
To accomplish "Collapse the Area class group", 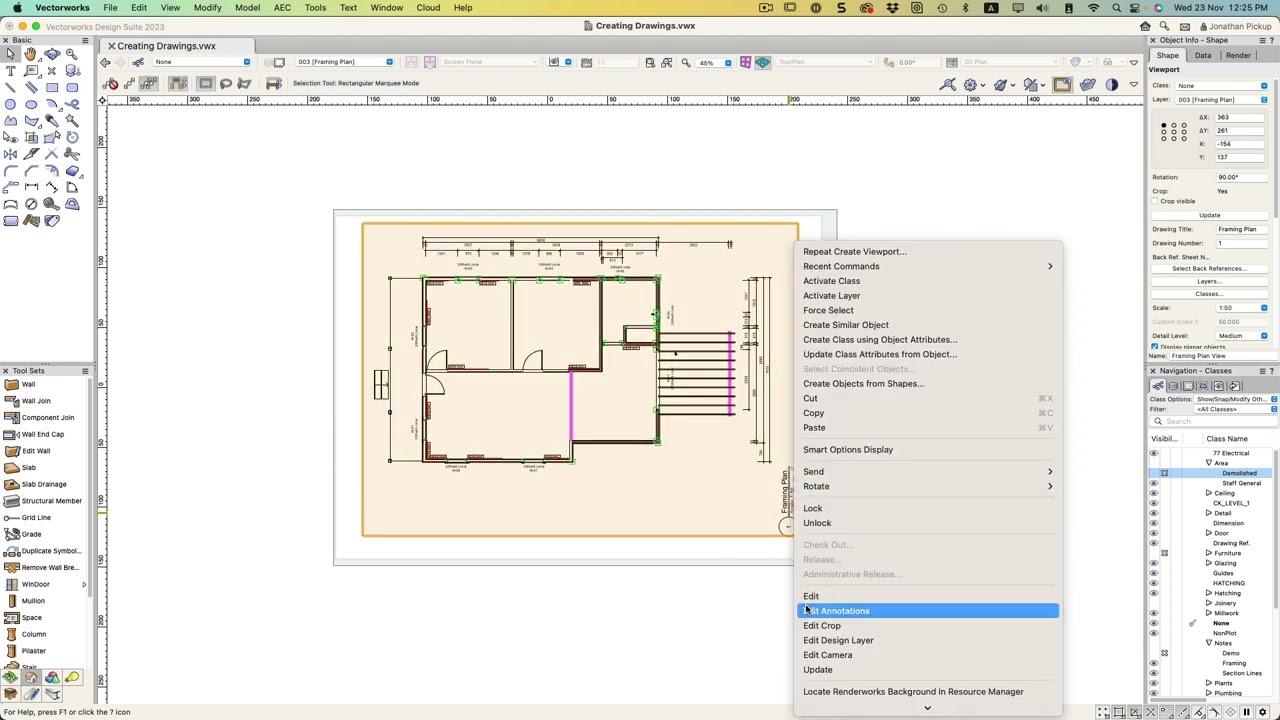I will click(1208, 463).
